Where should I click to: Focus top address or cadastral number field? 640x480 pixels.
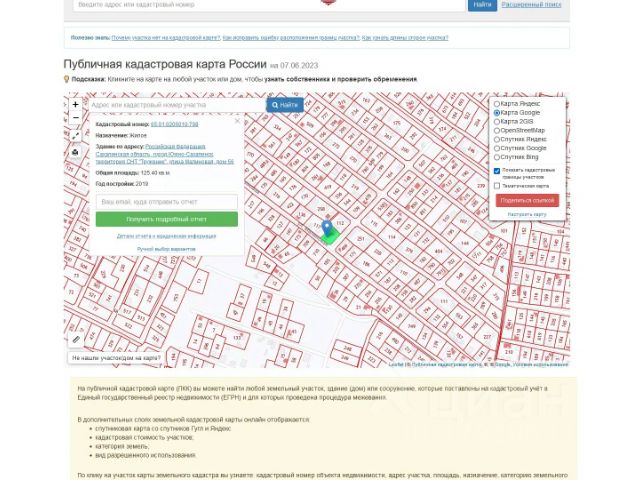coord(270,4)
